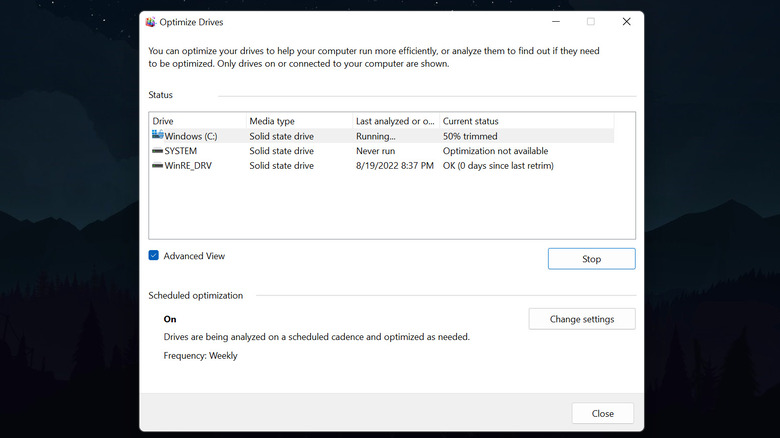Viewport: 780px width, 438px height.
Task: Select the SYSTEM drive icon
Action: tap(157, 151)
